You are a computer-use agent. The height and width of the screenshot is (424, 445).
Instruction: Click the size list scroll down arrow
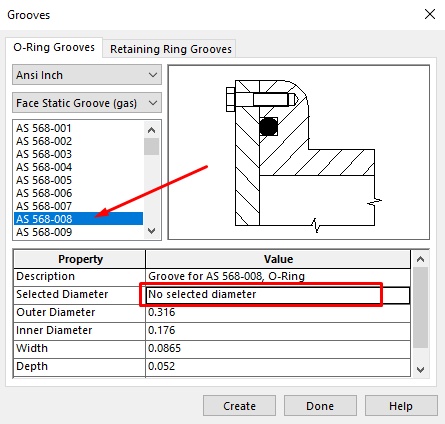click(x=151, y=231)
